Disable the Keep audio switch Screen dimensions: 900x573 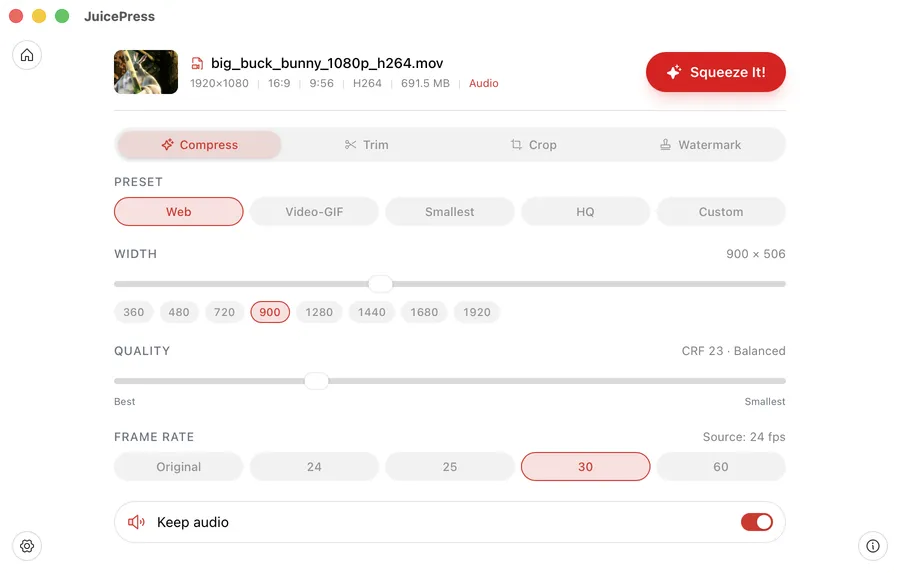tap(756, 522)
